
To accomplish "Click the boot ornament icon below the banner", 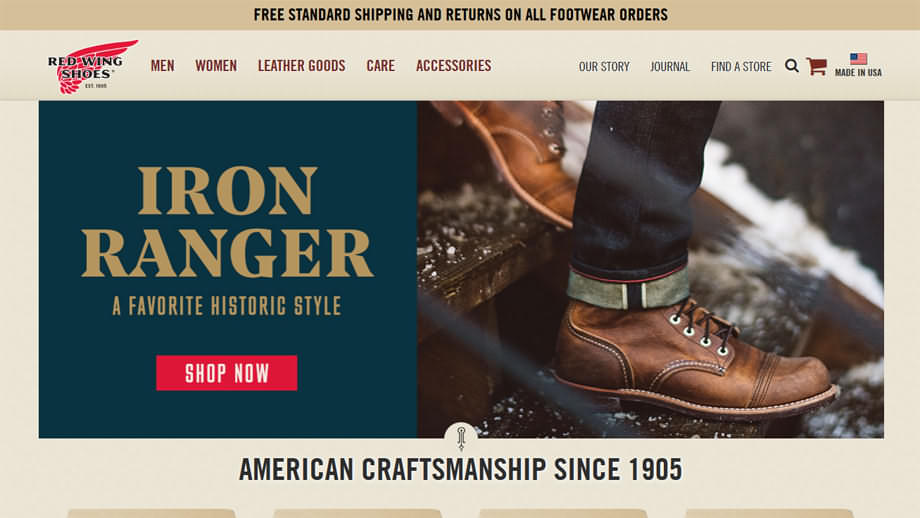I will 461,438.
